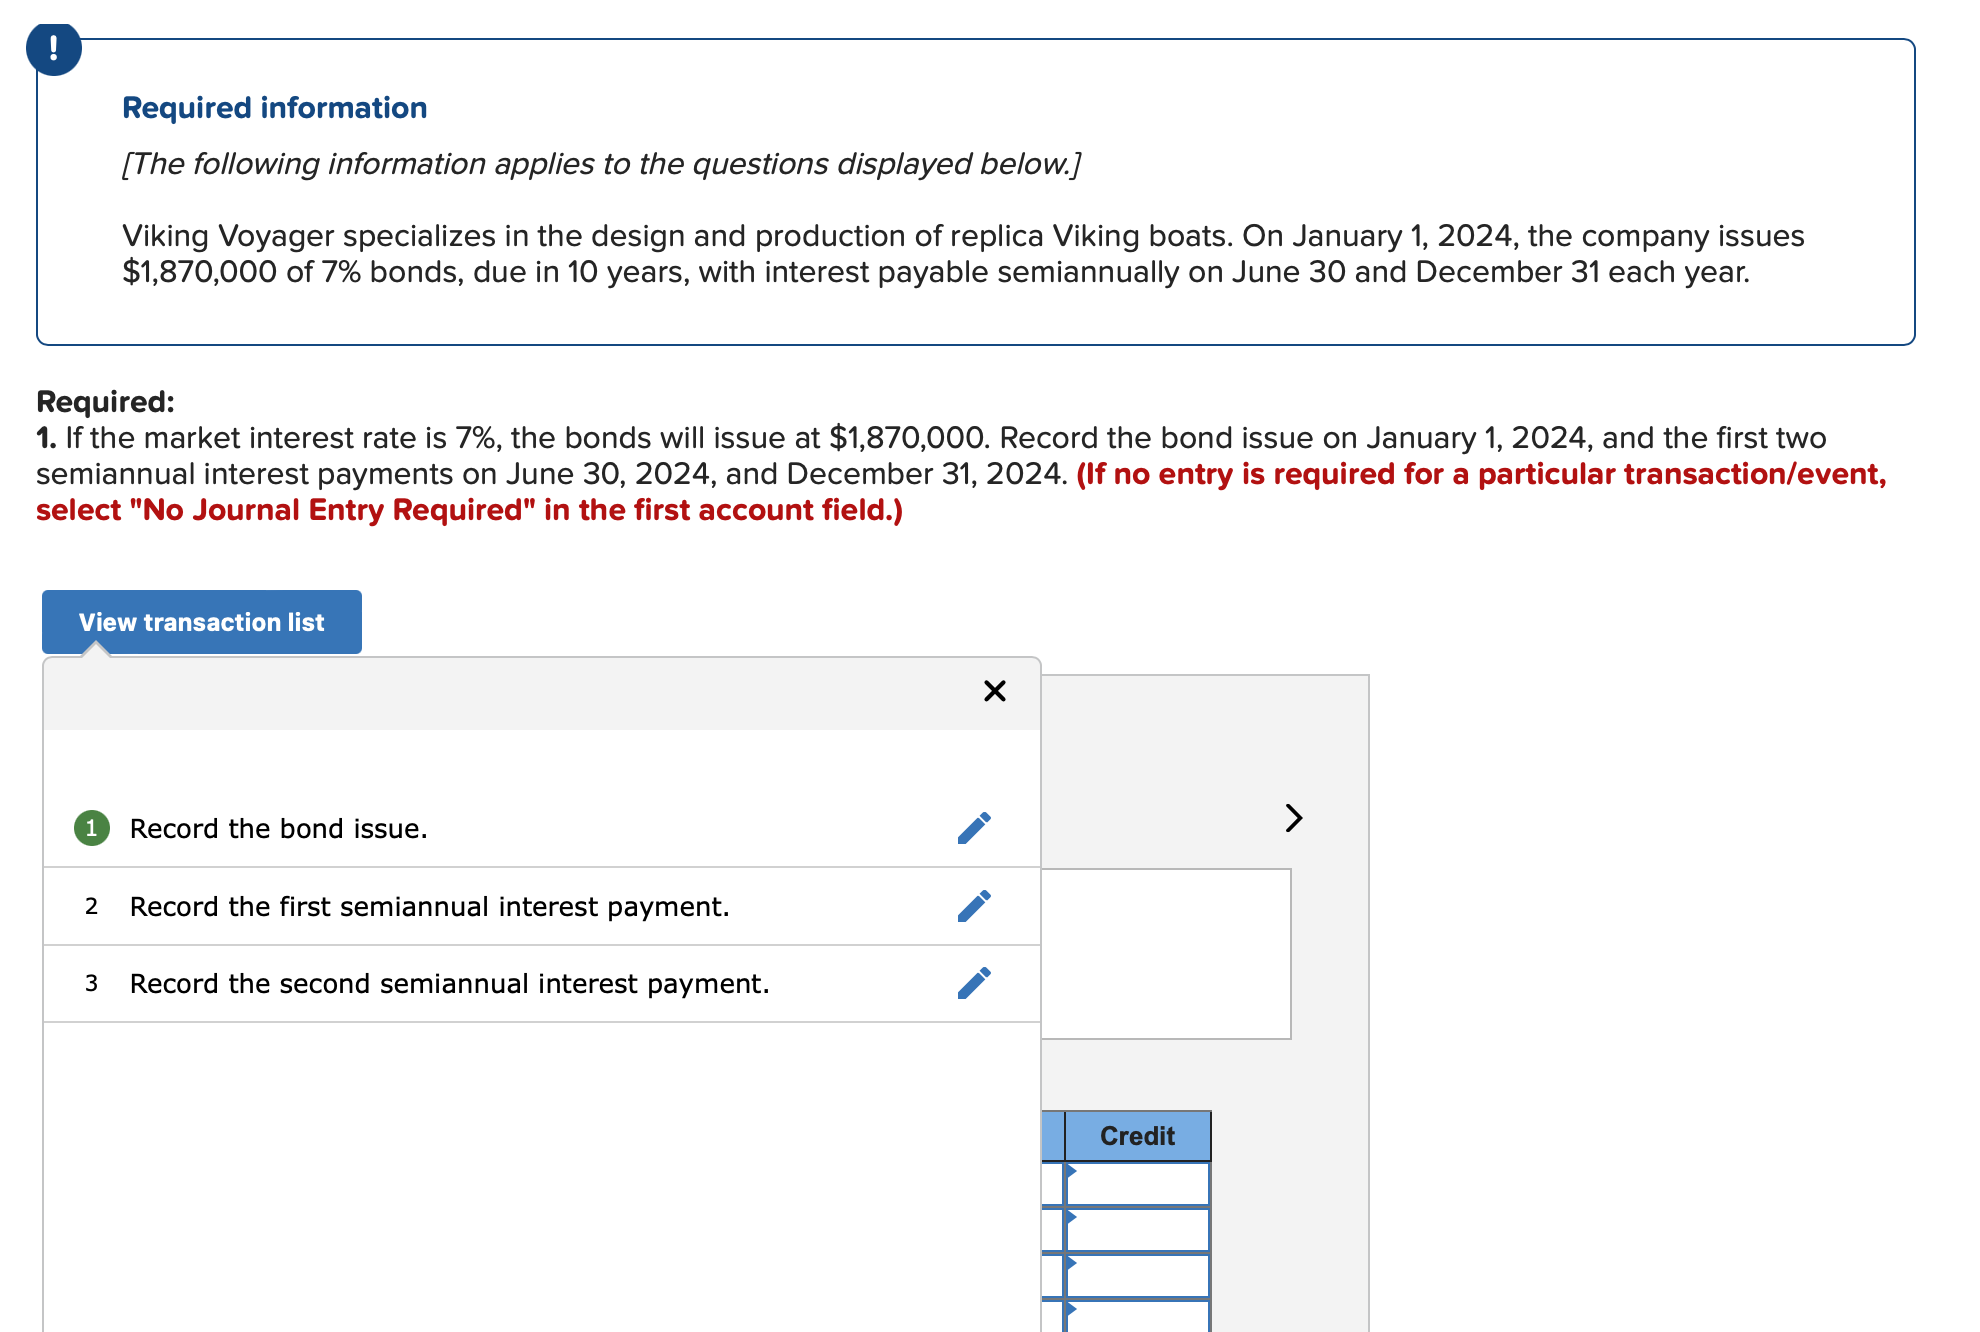Click the green circled number 1
The height and width of the screenshot is (1332, 1980).
click(92, 828)
